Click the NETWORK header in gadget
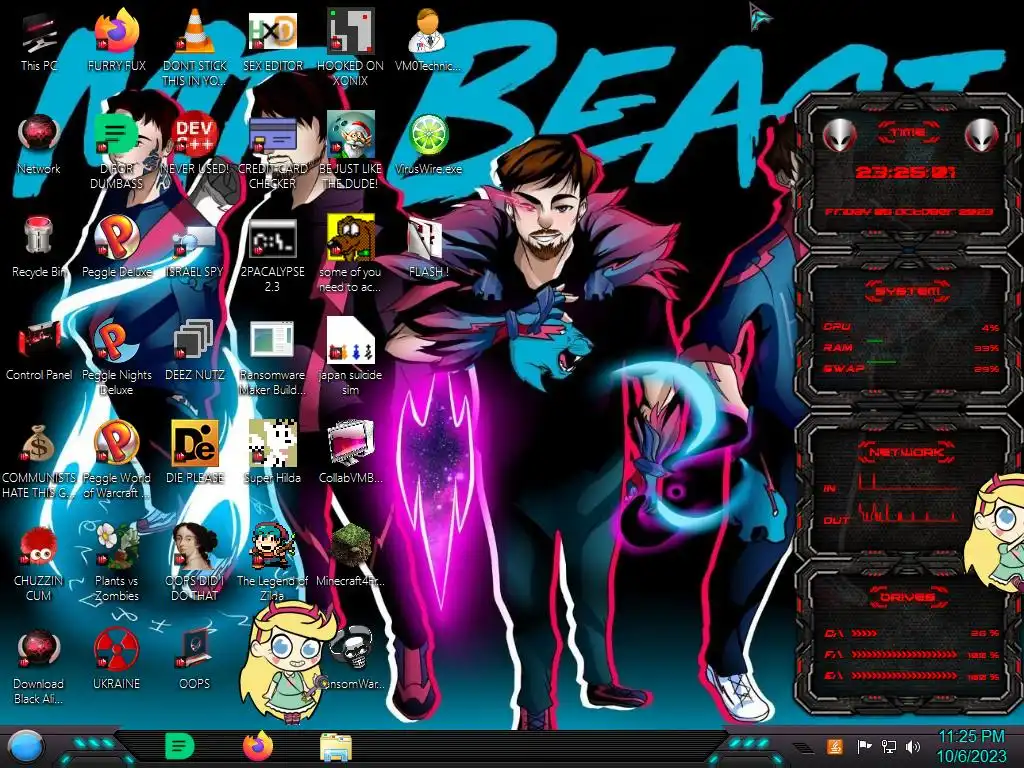 (906, 452)
